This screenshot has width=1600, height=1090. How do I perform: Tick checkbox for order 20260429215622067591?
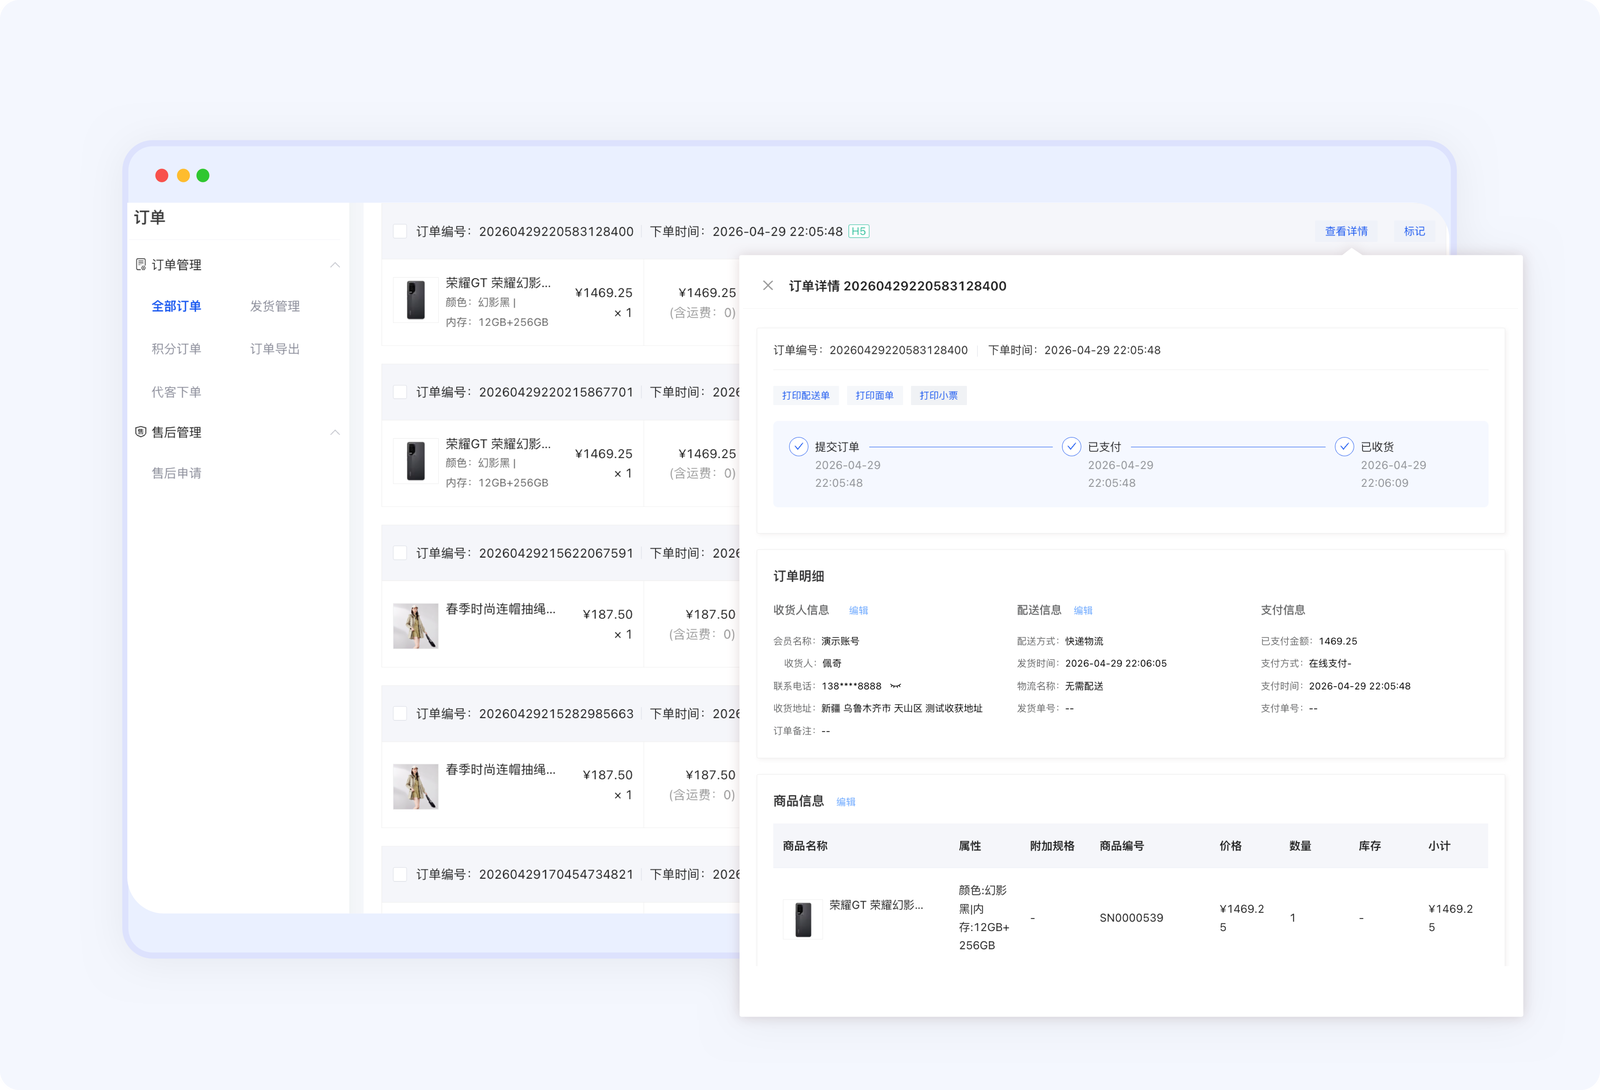click(x=400, y=553)
